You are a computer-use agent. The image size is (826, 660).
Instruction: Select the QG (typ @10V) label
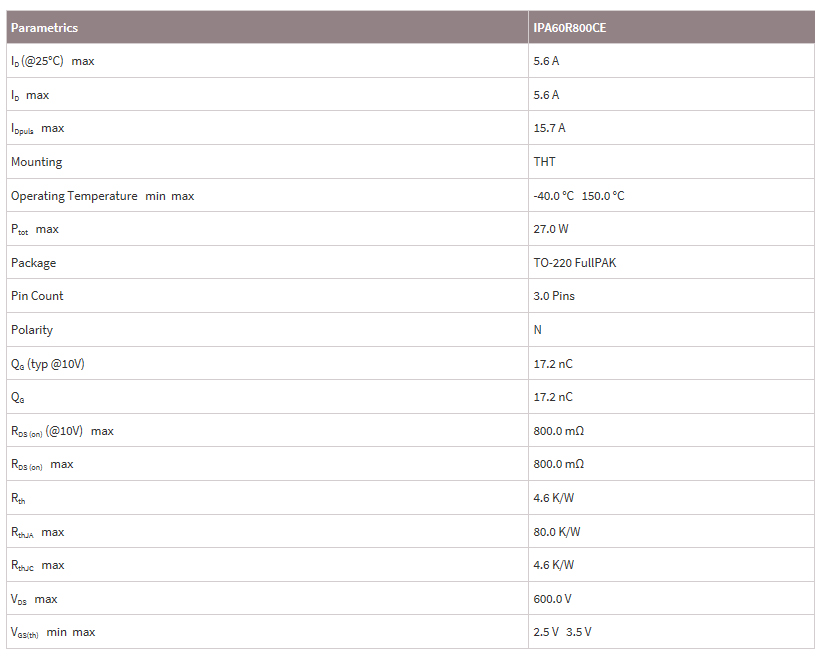point(48,364)
